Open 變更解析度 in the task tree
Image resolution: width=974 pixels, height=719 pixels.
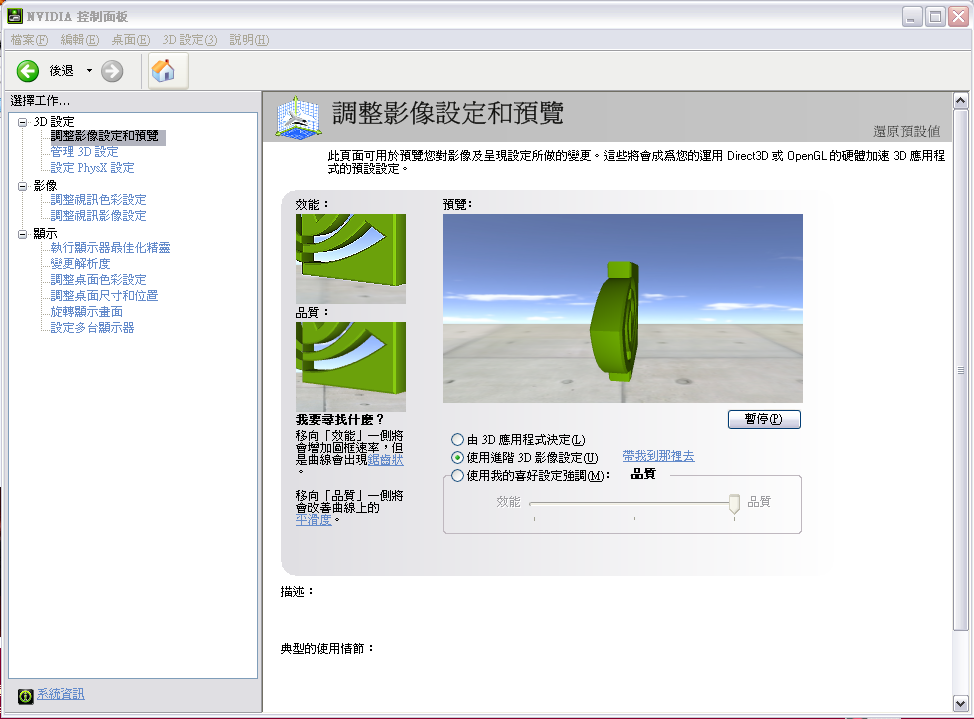80,264
